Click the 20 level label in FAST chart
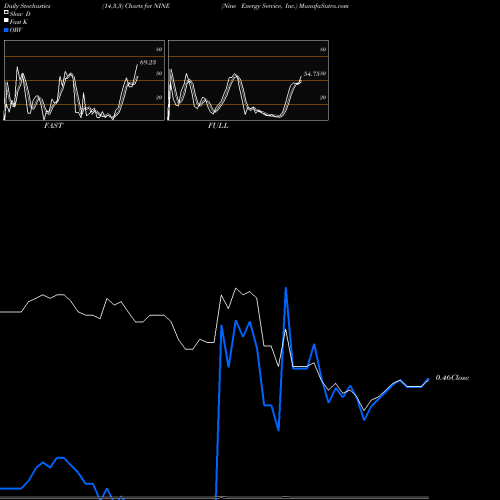The width and height of the screenshot is (500, 500). click(159, 97)
